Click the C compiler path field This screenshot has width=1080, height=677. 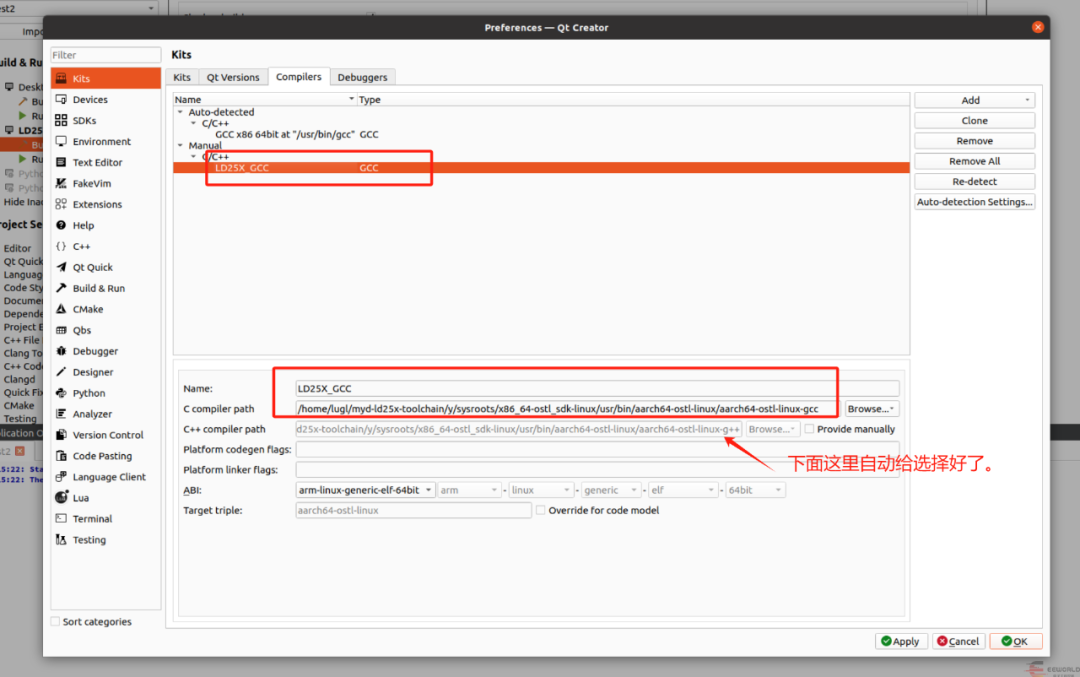click(568, 409)
